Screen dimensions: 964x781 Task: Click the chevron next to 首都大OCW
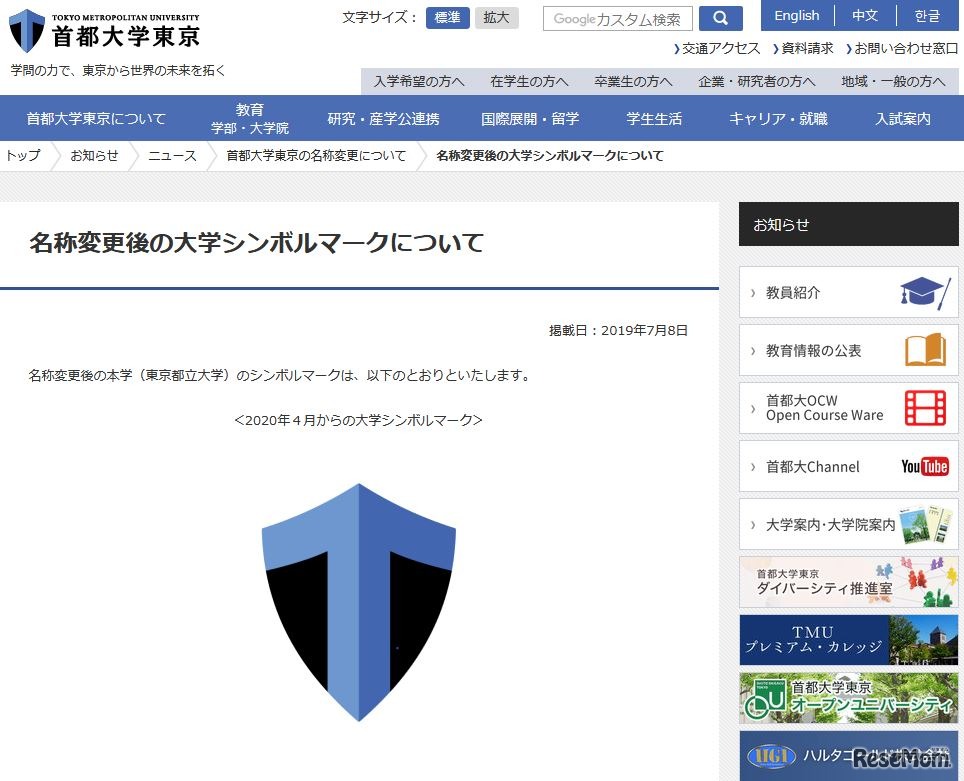753,407
